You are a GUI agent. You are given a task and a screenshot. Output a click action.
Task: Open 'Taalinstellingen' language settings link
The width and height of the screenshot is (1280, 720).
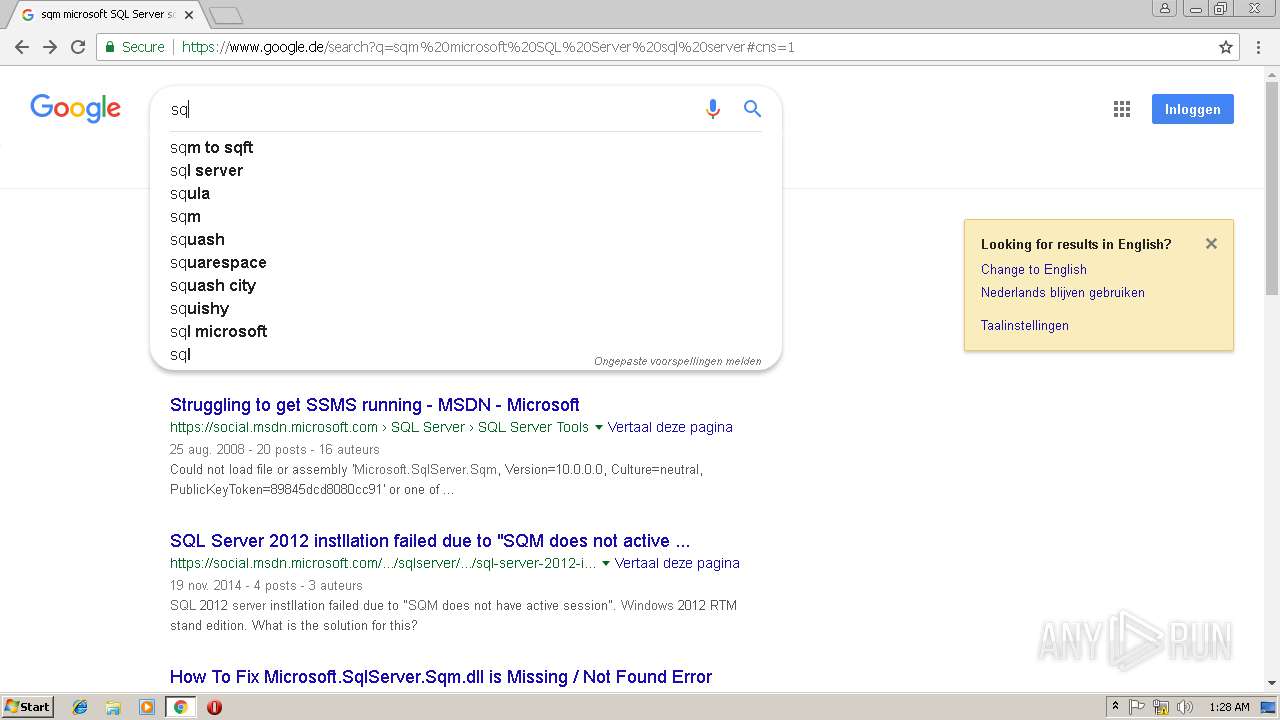pyautogui.click(x=1024, y=325)
